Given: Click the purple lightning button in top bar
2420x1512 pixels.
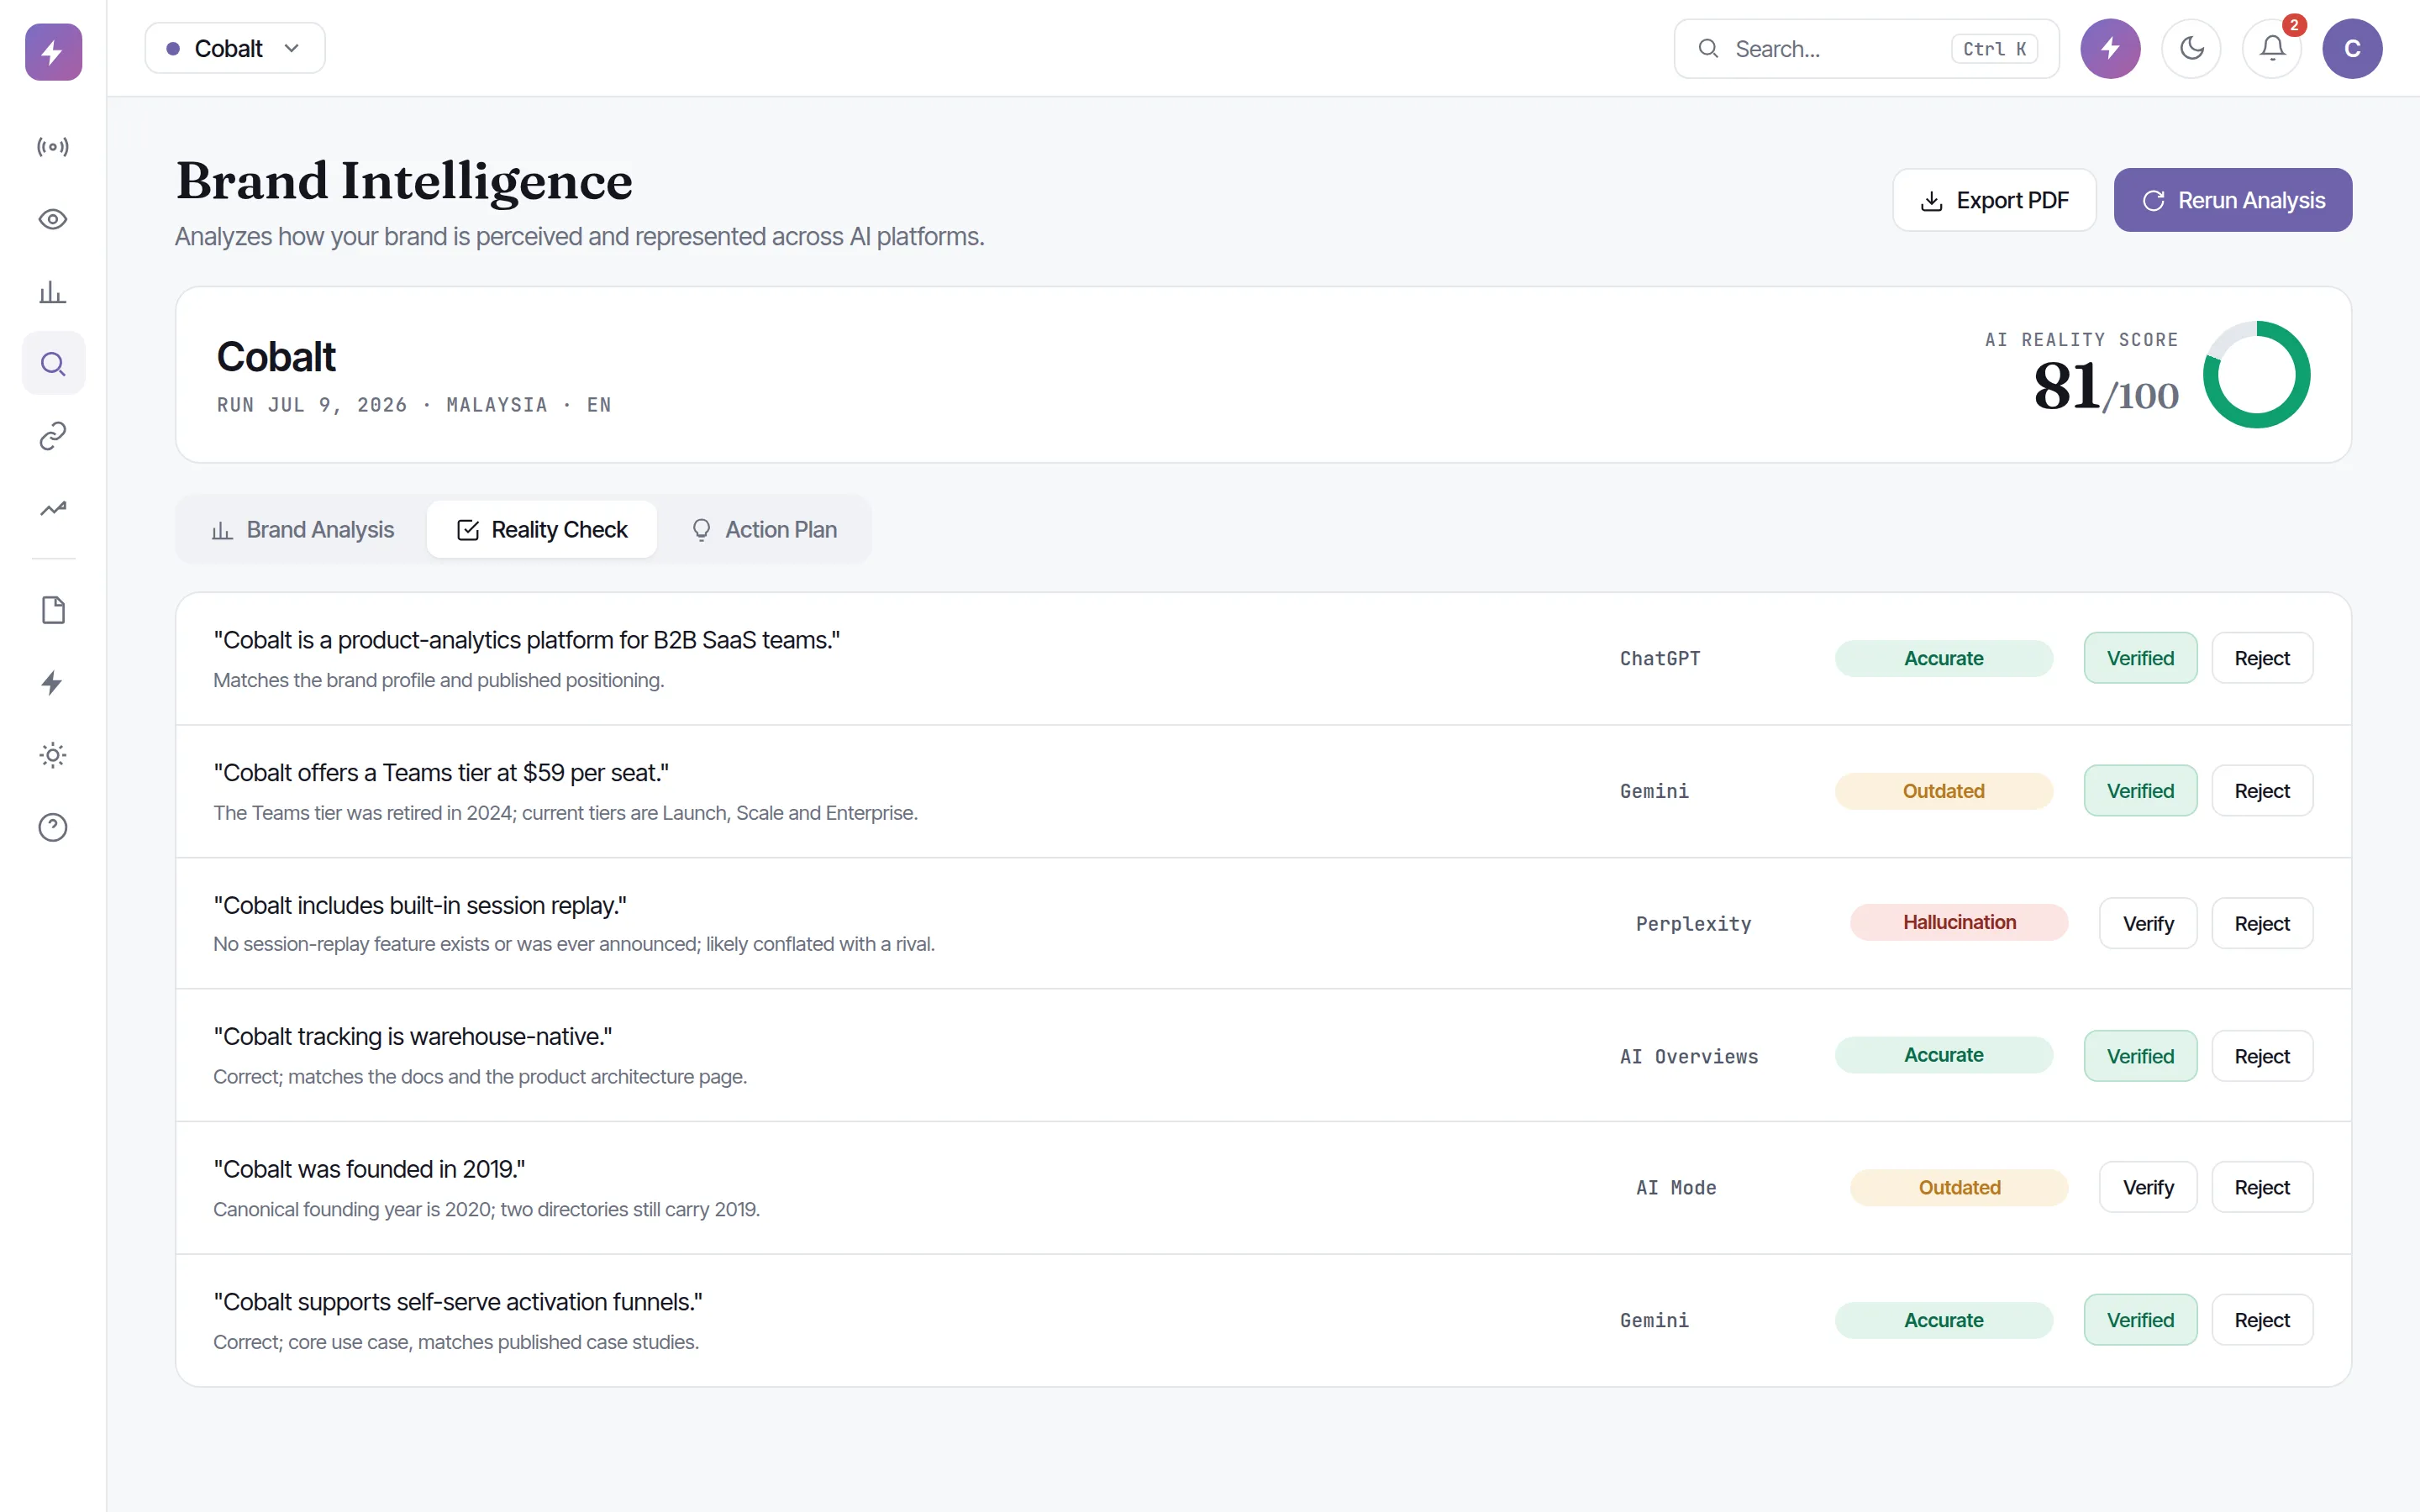Looking at the screenshot, I should pyautogui.click(x=2110, y=48).
